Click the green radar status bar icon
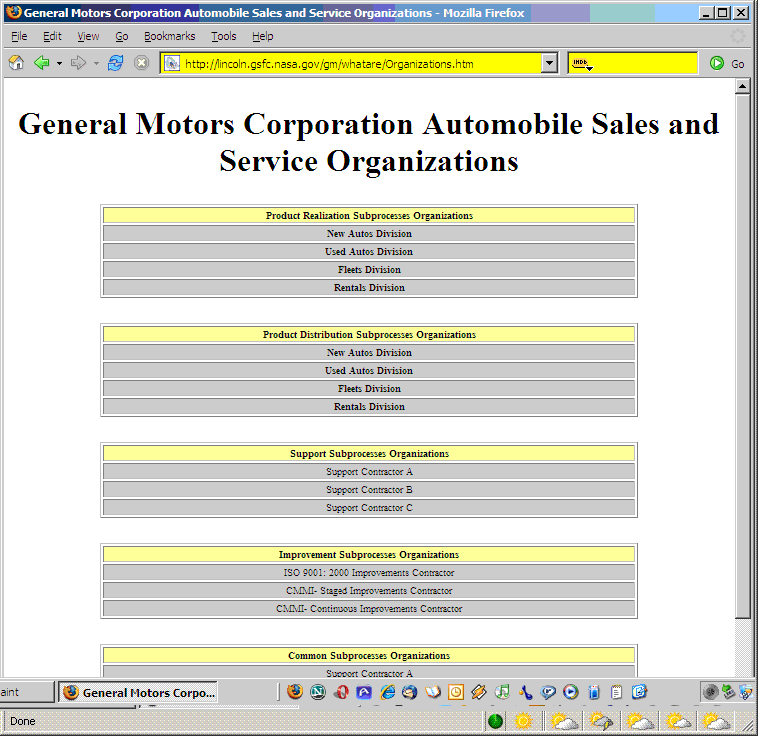Viewport: 758px width, 736px height. tap(495, 721)
